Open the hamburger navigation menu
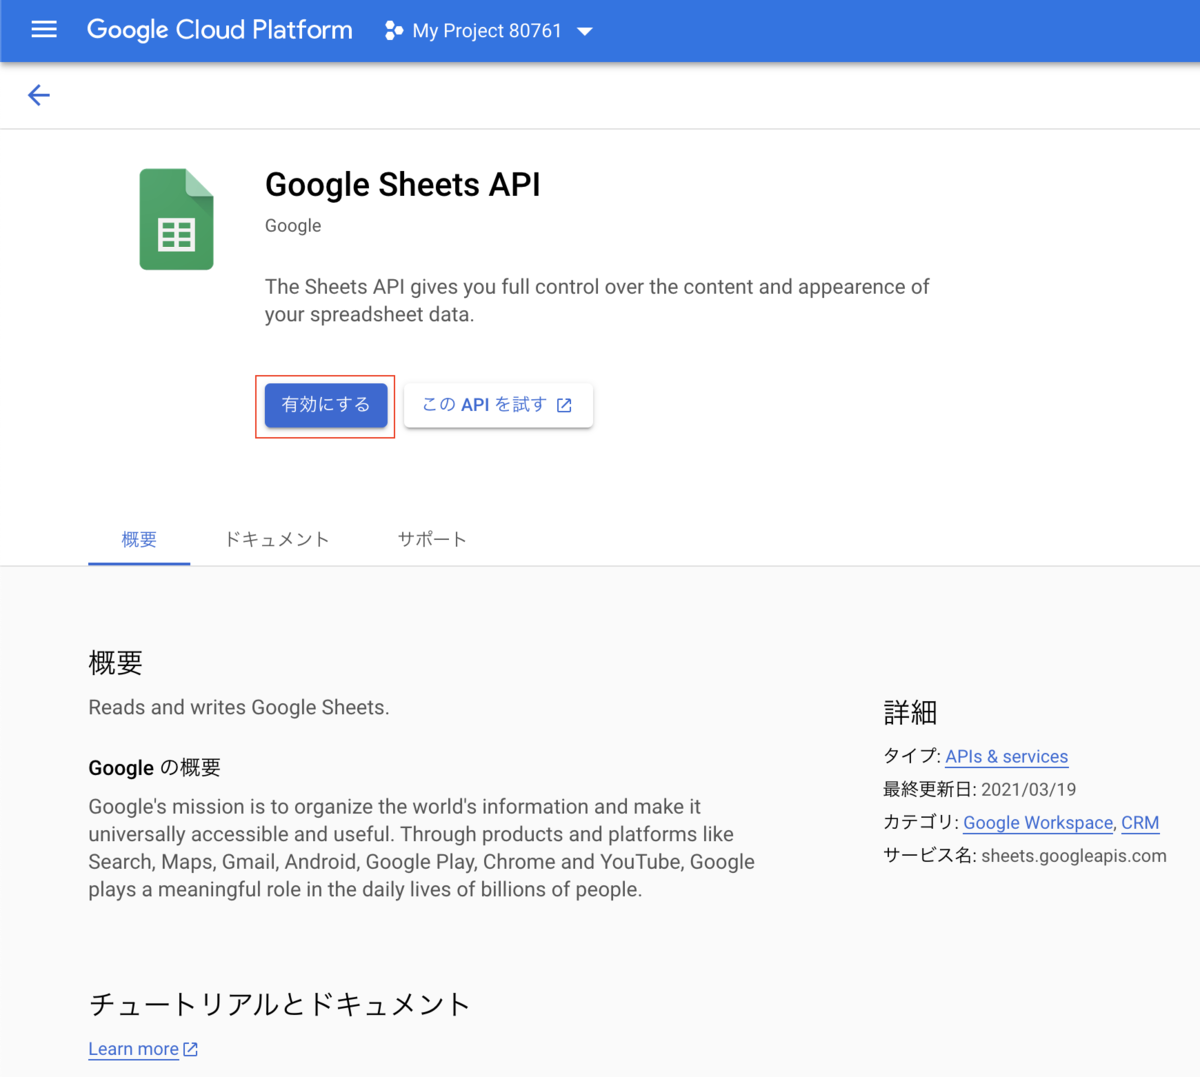Viewport: 1200px width, 1077px height. click(44, 30)
